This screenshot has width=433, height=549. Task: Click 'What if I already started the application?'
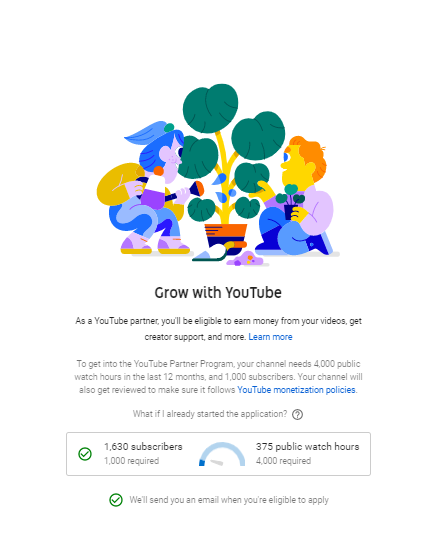pos(210,414)
